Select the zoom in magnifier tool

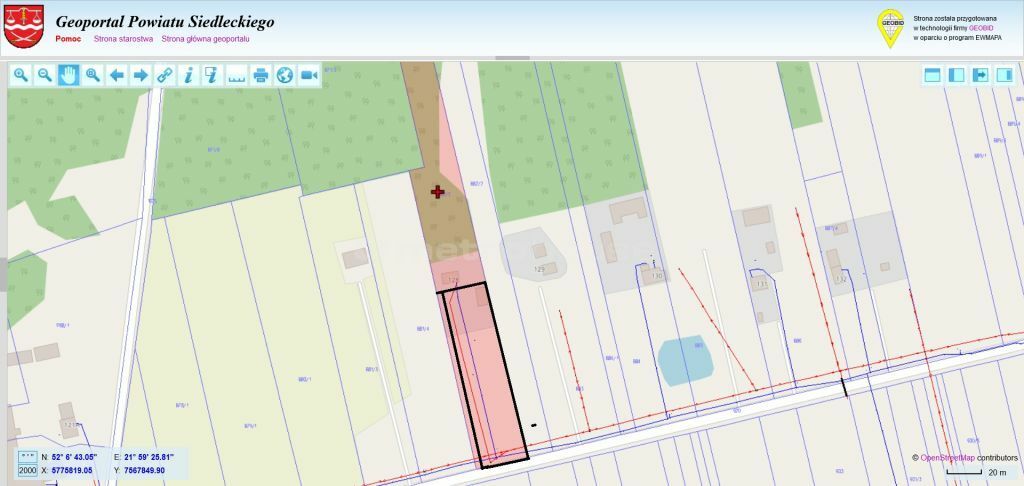[x=20, y=75]
